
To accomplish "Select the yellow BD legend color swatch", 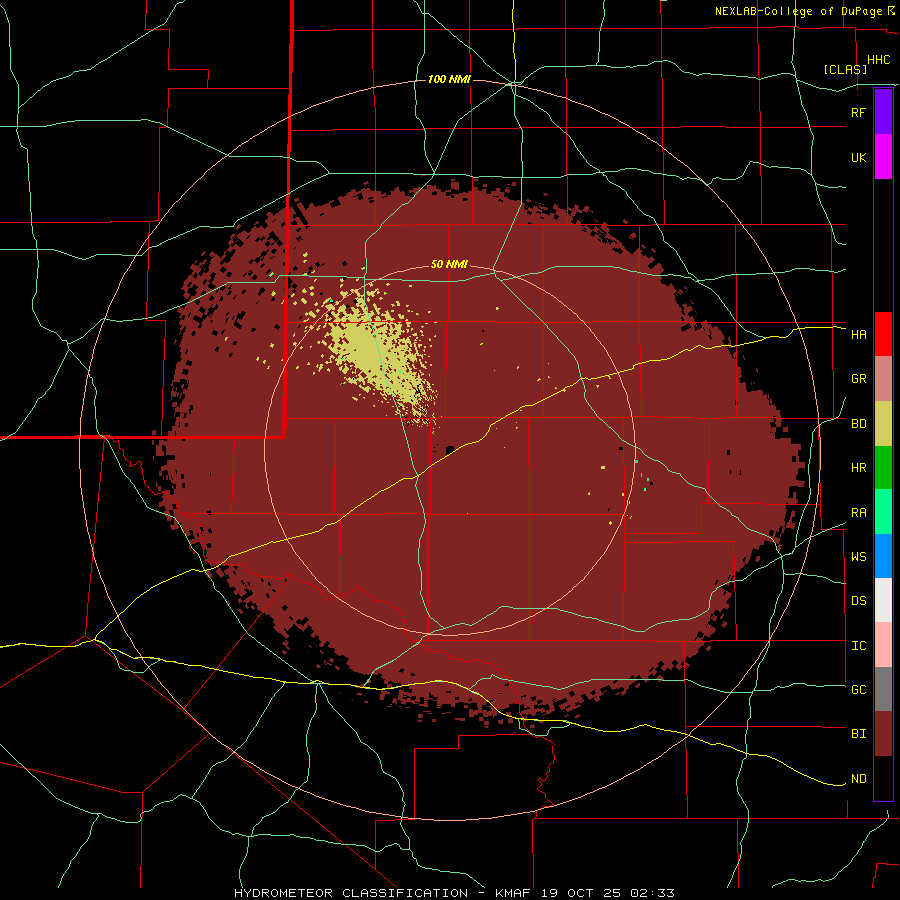I will pyautogui.click(x=883, y=423).
